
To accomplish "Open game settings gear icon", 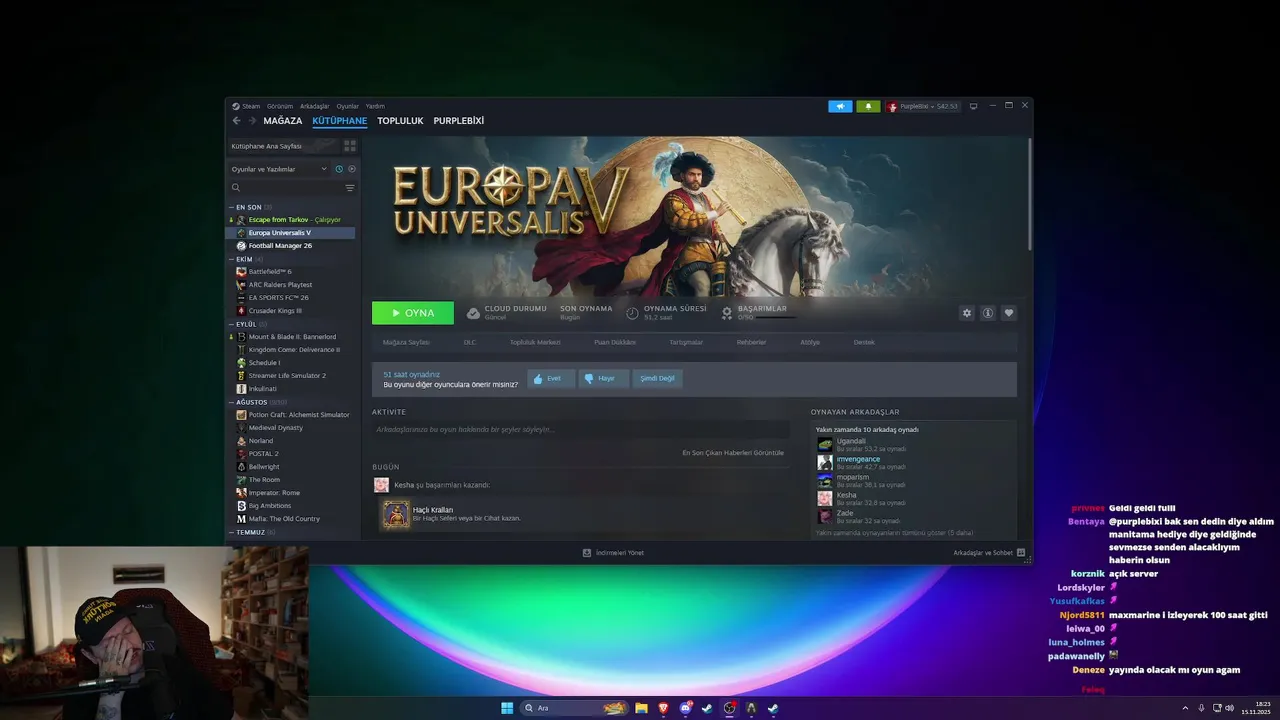I will pos(967,313).
